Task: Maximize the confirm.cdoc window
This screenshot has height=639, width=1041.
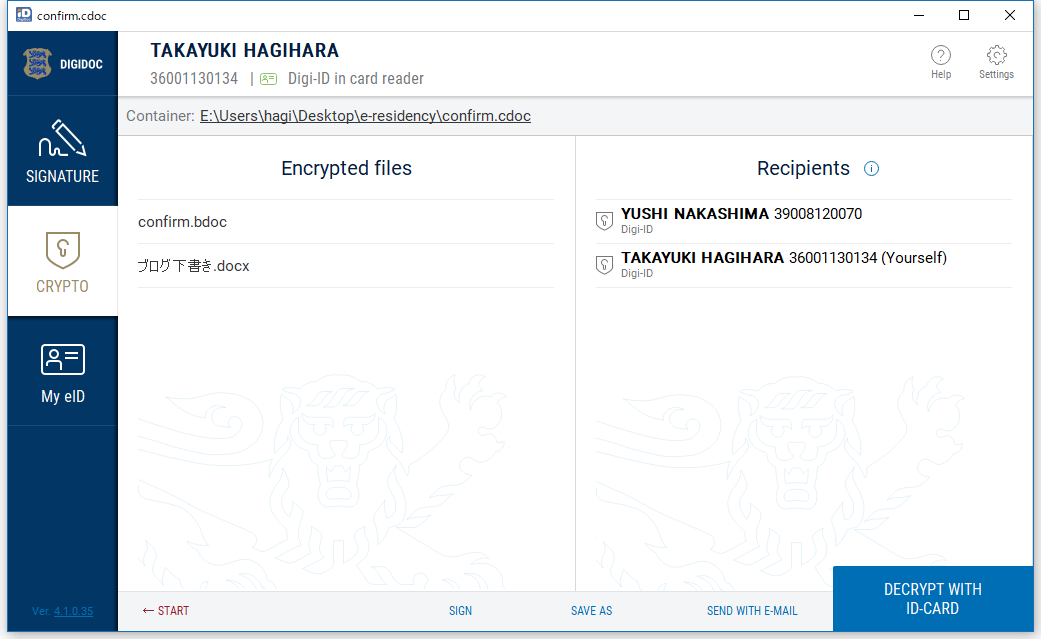Action: point(964,15)
